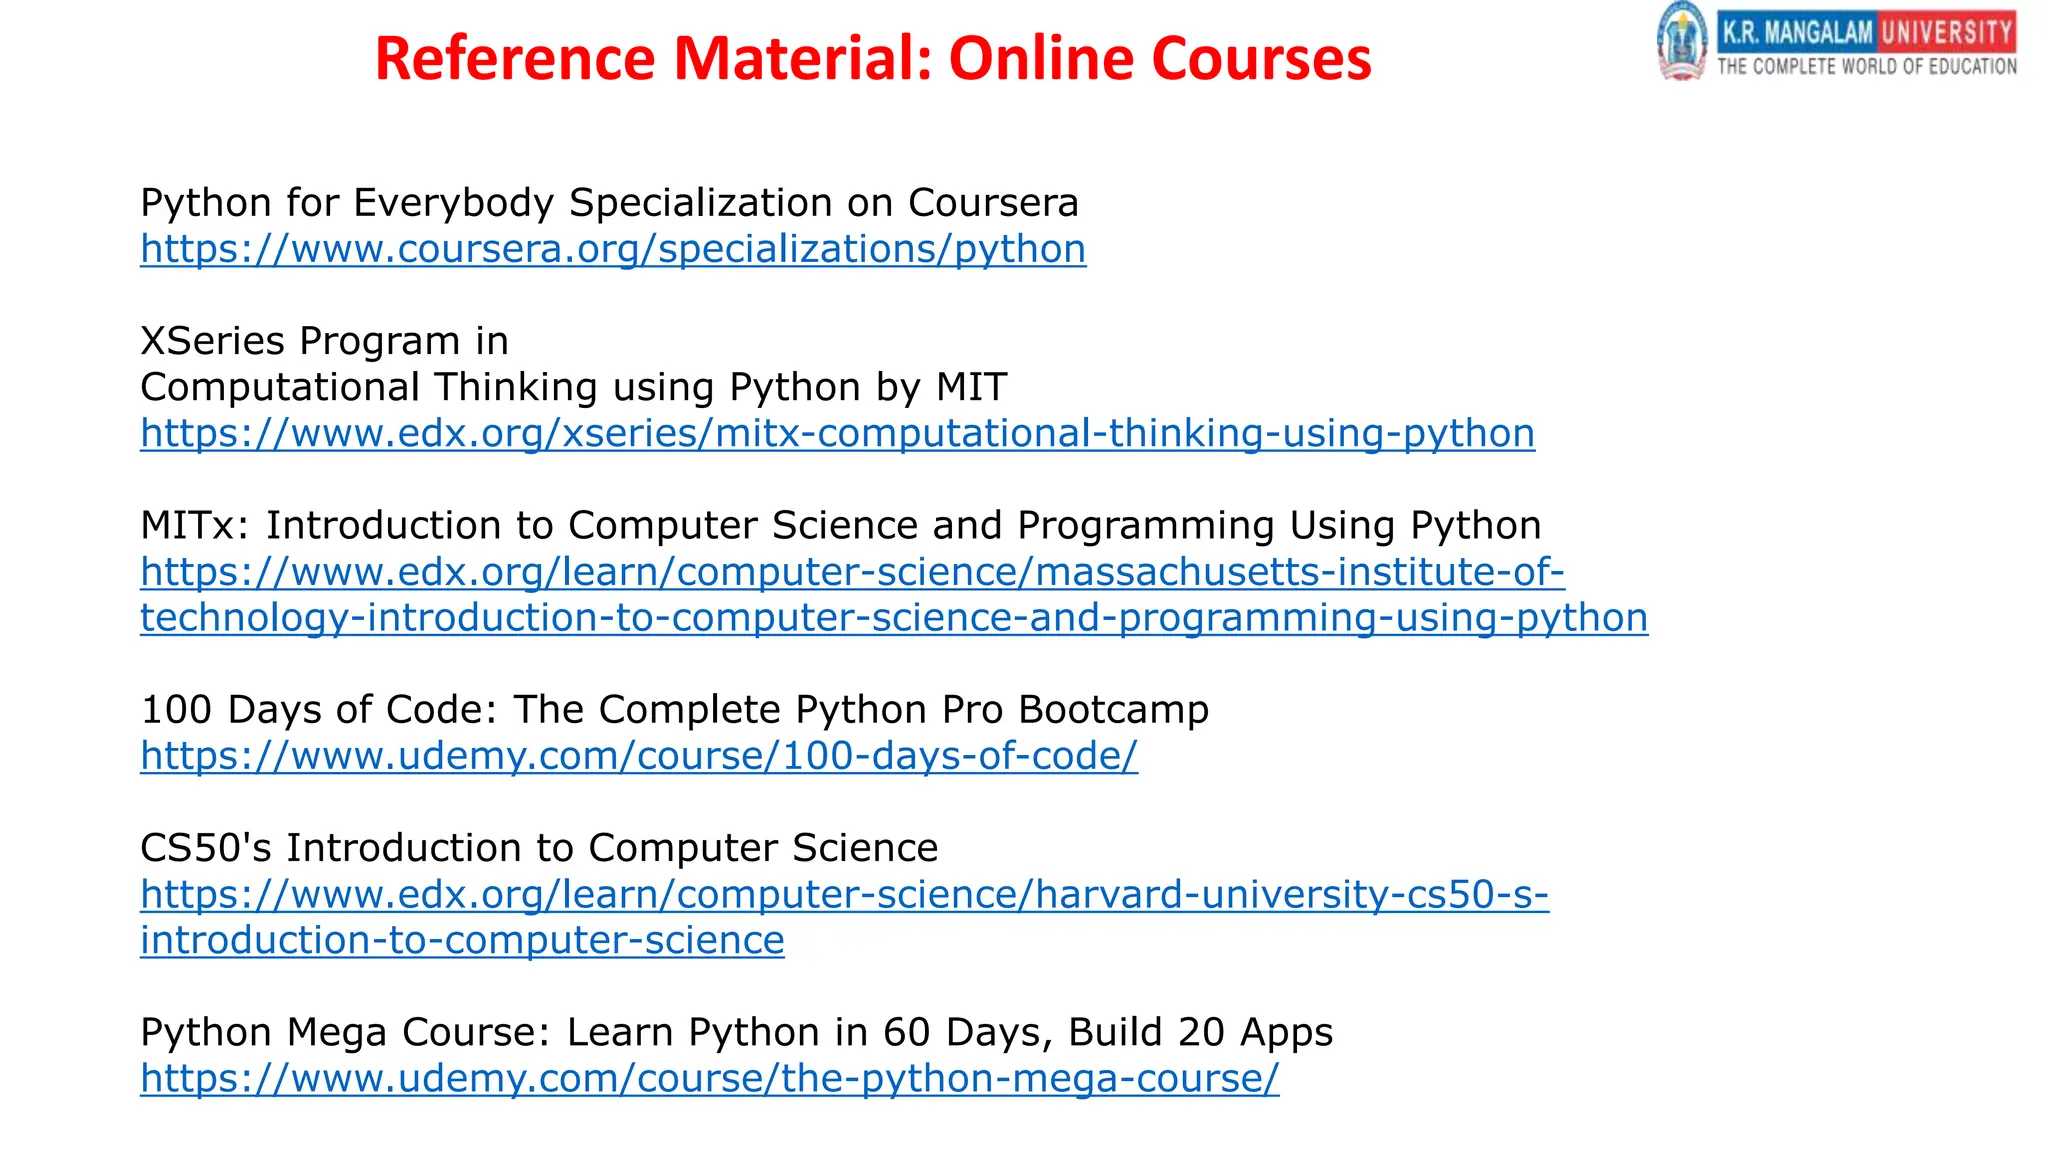
Task: Open the Udemy 100-days-of-code link
Action: click(x=639, y=756)
